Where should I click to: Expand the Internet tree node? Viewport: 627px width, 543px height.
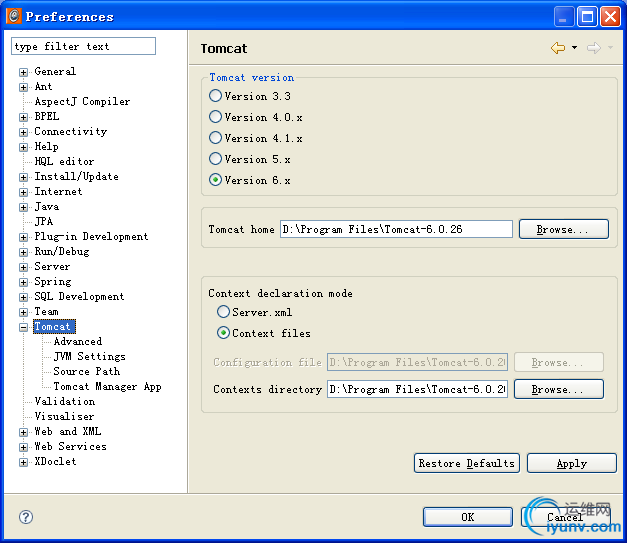pos(24,192)
